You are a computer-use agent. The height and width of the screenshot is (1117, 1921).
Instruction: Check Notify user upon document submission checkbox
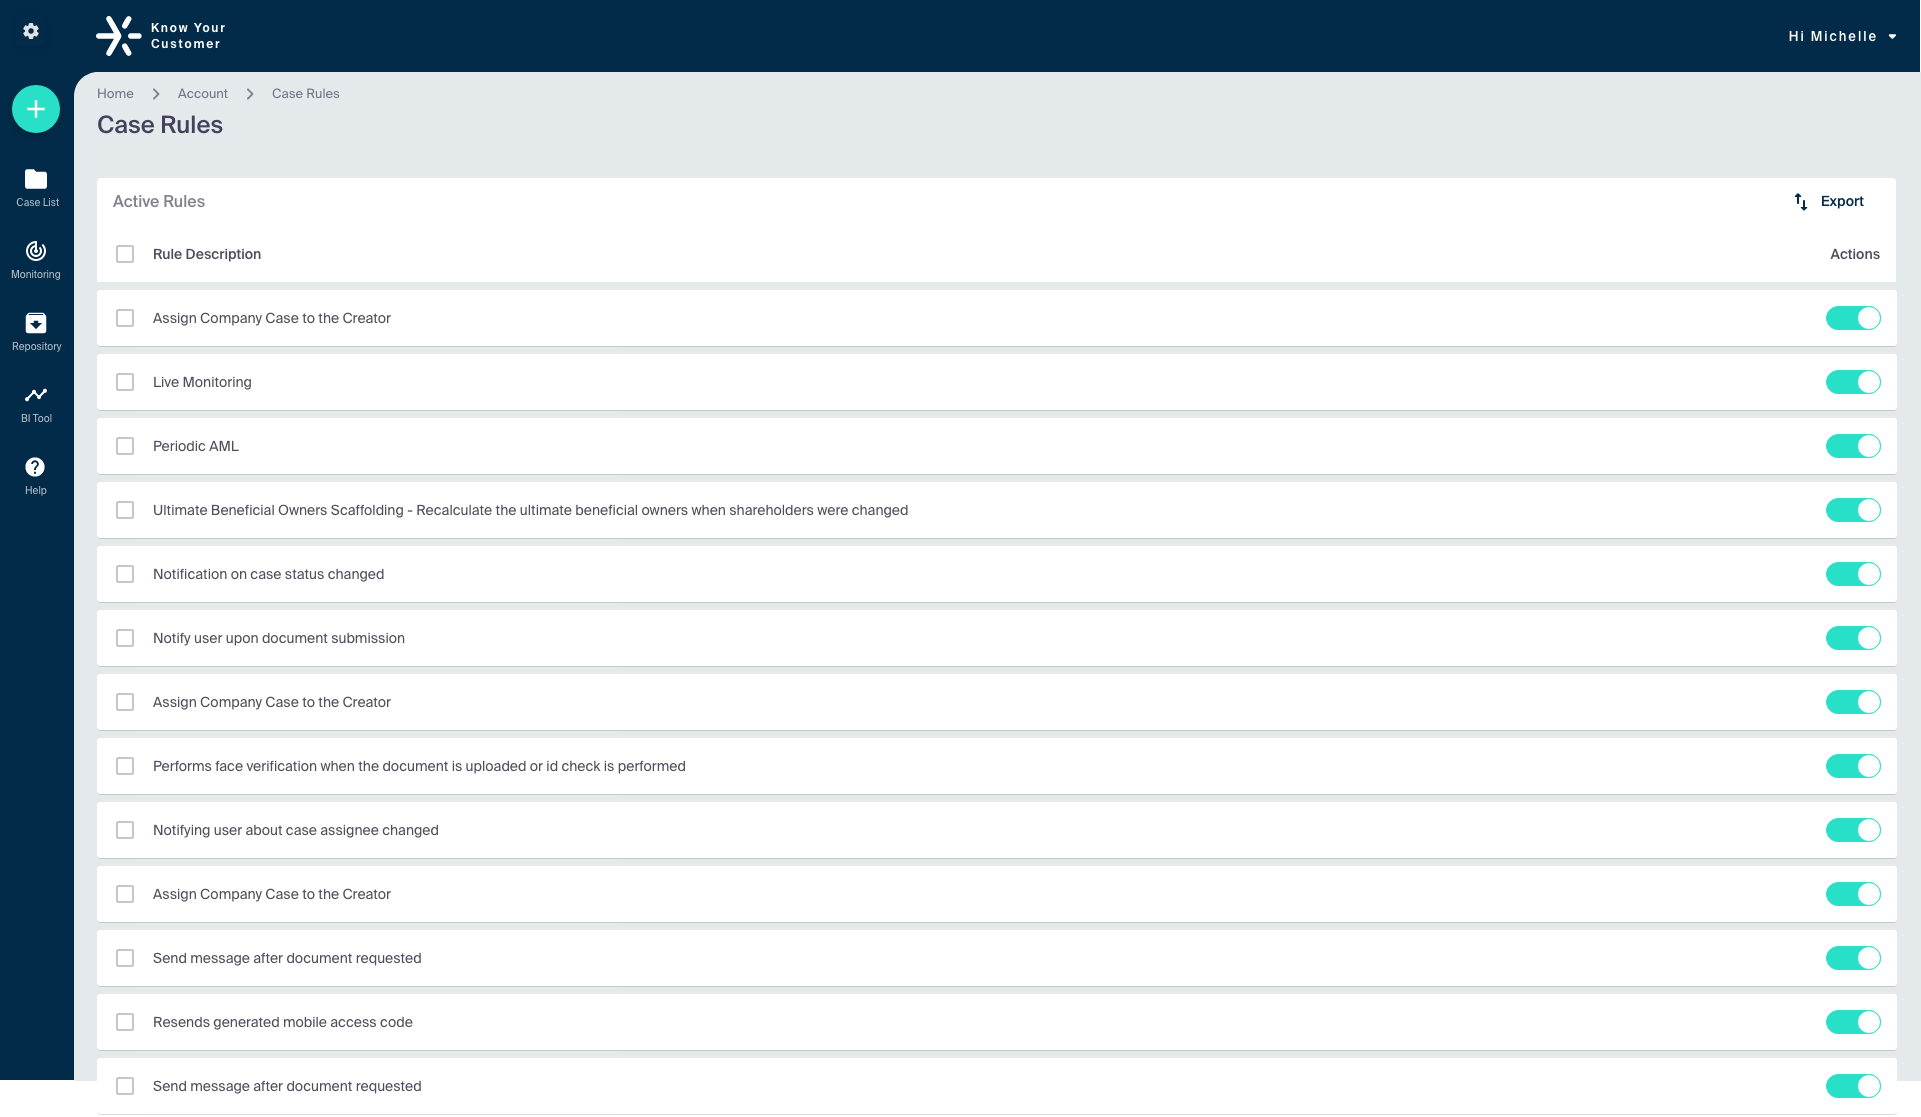tap(125, 638)
